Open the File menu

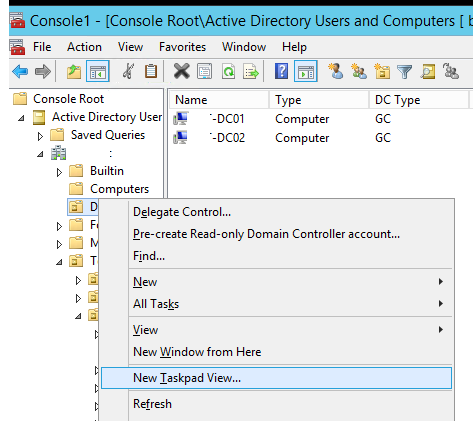click(42, 47)
